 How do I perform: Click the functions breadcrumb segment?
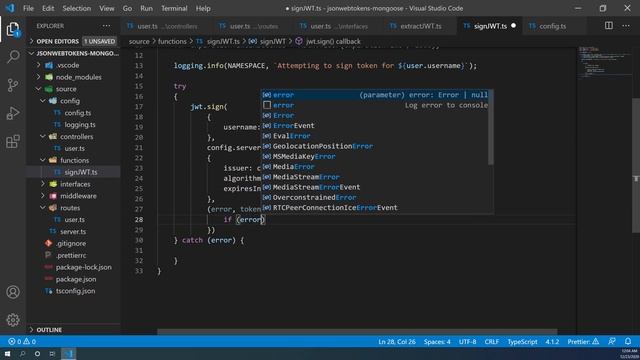[x=172, y=41]
